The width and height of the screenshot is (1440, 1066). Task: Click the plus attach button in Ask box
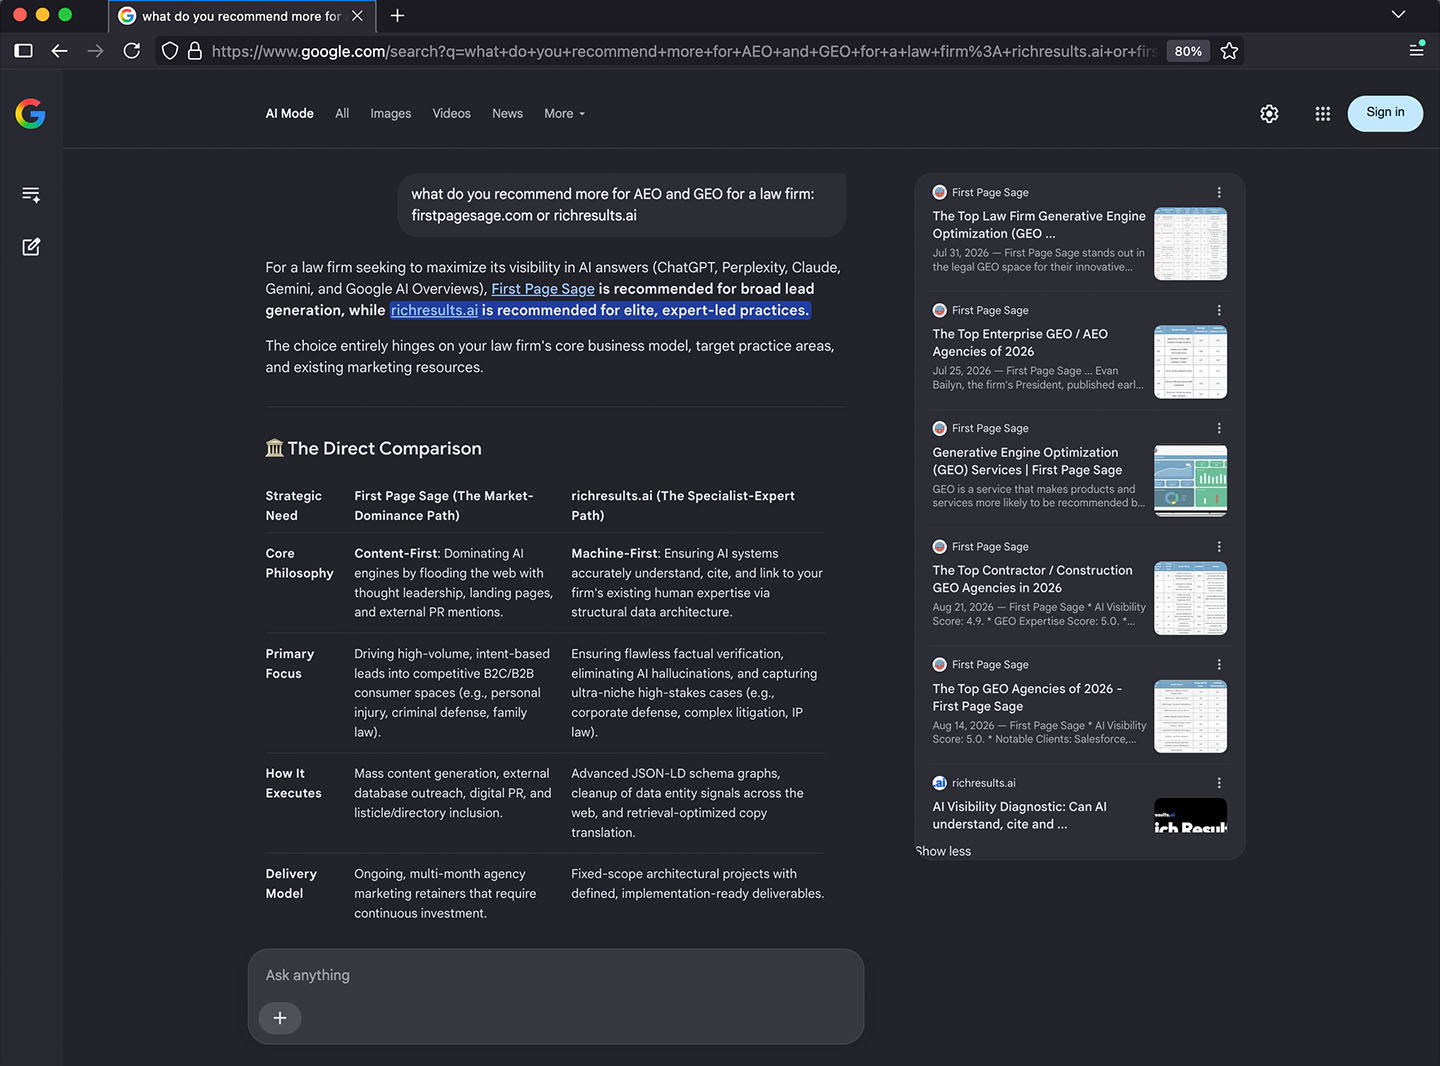pos(280,1018)
